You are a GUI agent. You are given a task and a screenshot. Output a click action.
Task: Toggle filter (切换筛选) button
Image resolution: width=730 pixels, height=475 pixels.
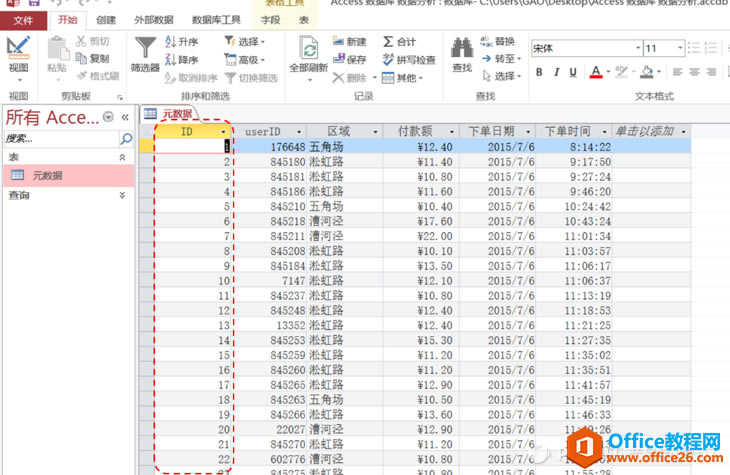[x=251, y=78]
